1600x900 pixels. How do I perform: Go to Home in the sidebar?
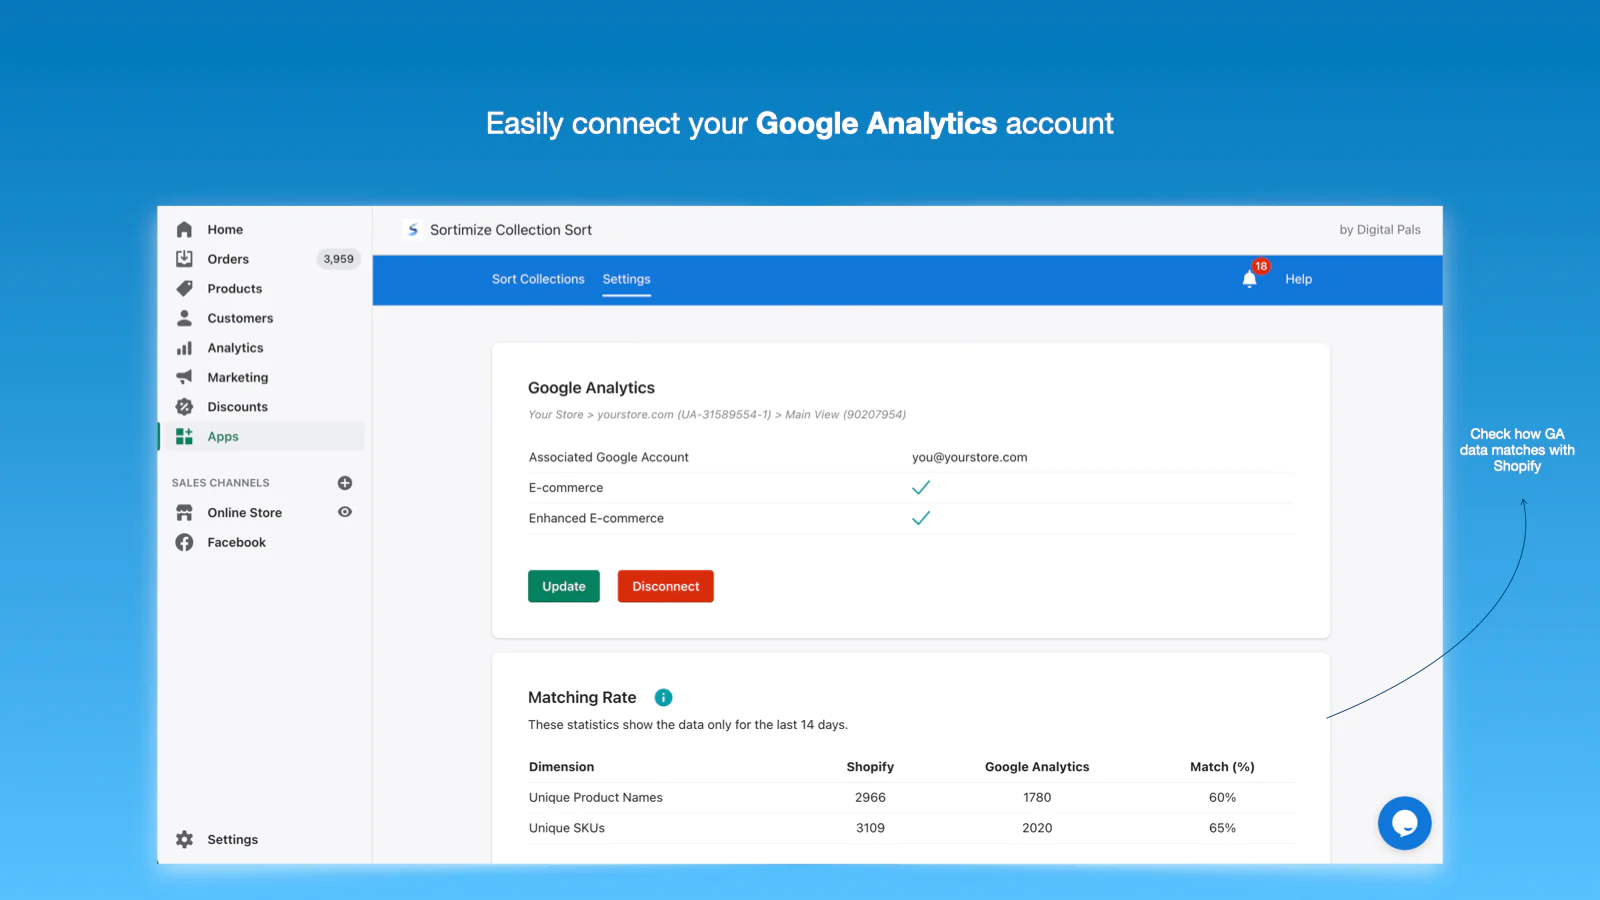click(225, 229)
